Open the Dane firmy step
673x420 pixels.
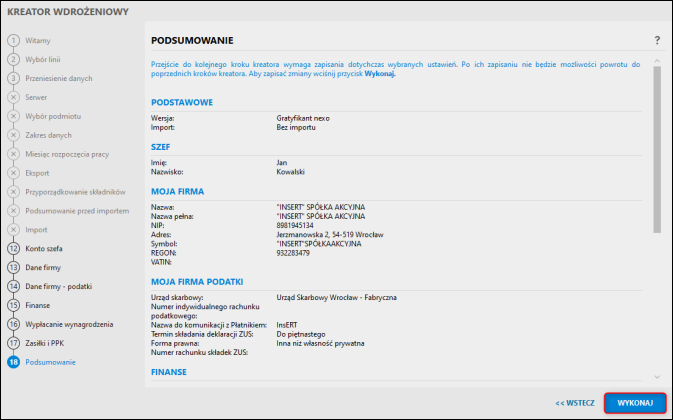(x=43, y=267)
